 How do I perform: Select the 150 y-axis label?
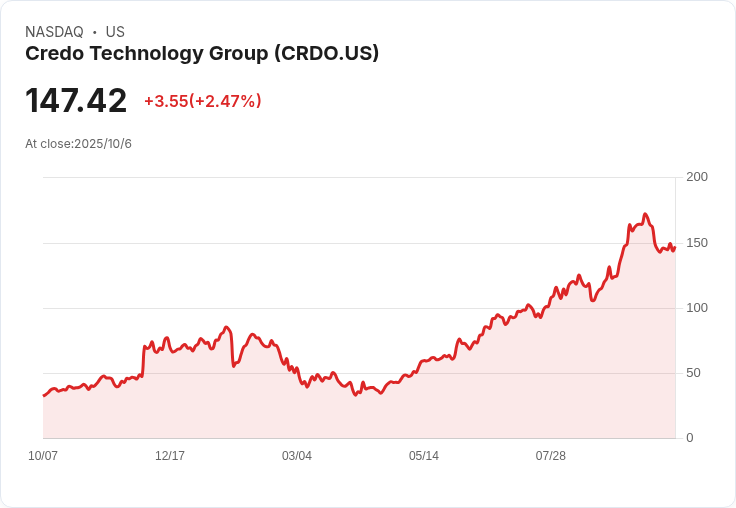697,243
